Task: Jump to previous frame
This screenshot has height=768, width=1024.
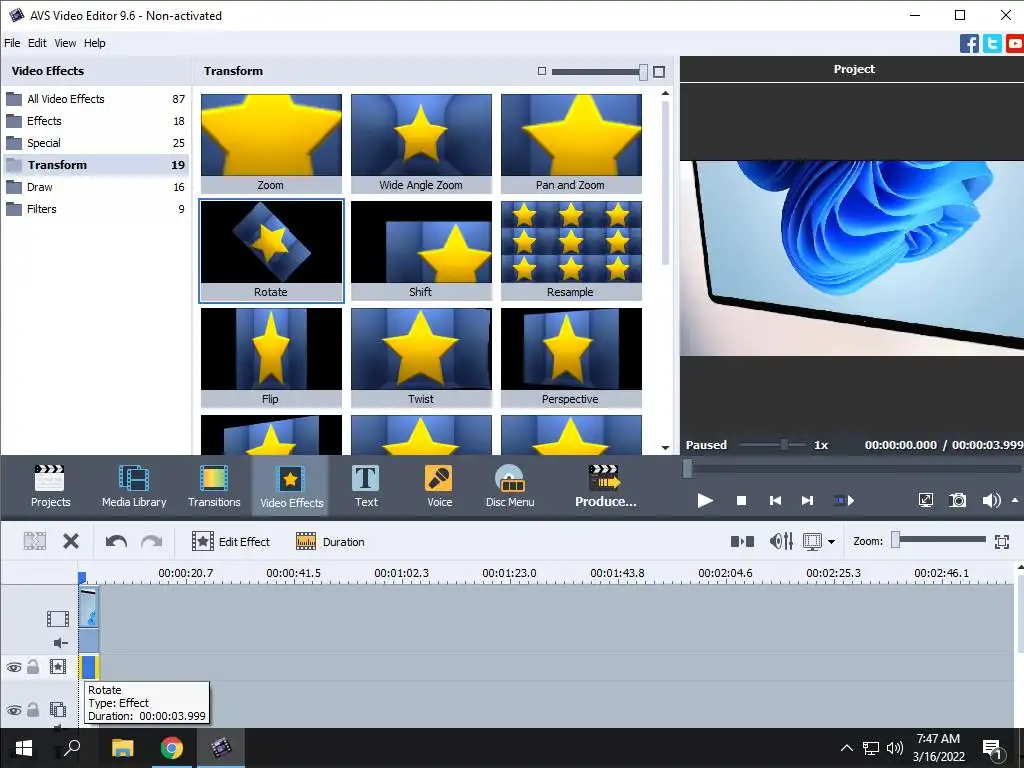Action: pos(775,501)
